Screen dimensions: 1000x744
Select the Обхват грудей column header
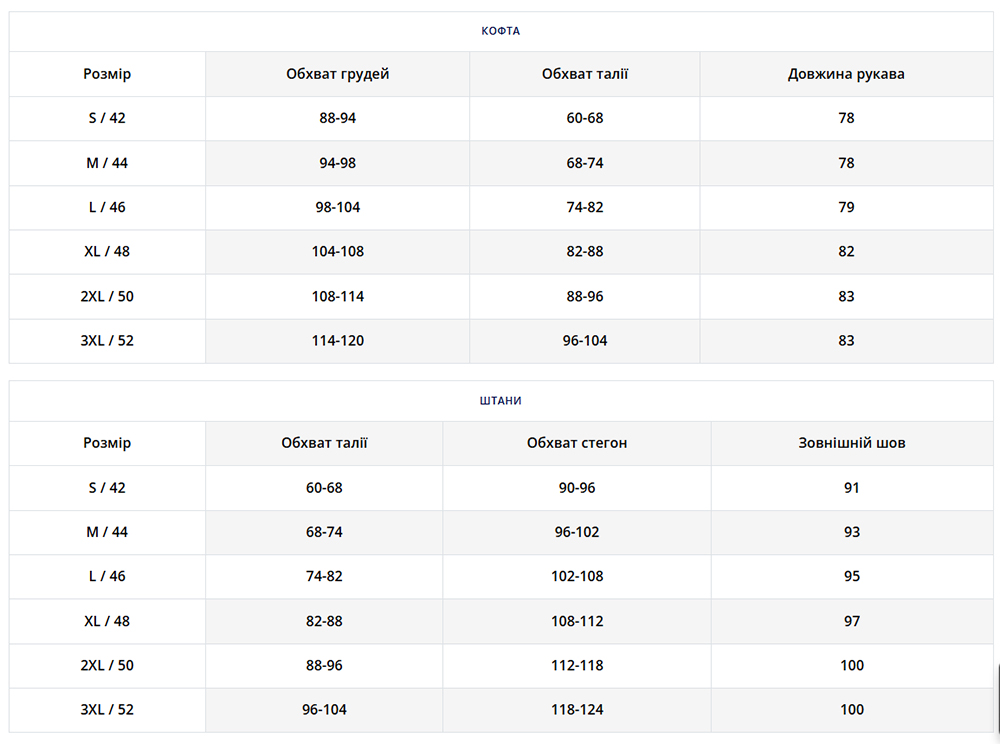pos(337,74)
